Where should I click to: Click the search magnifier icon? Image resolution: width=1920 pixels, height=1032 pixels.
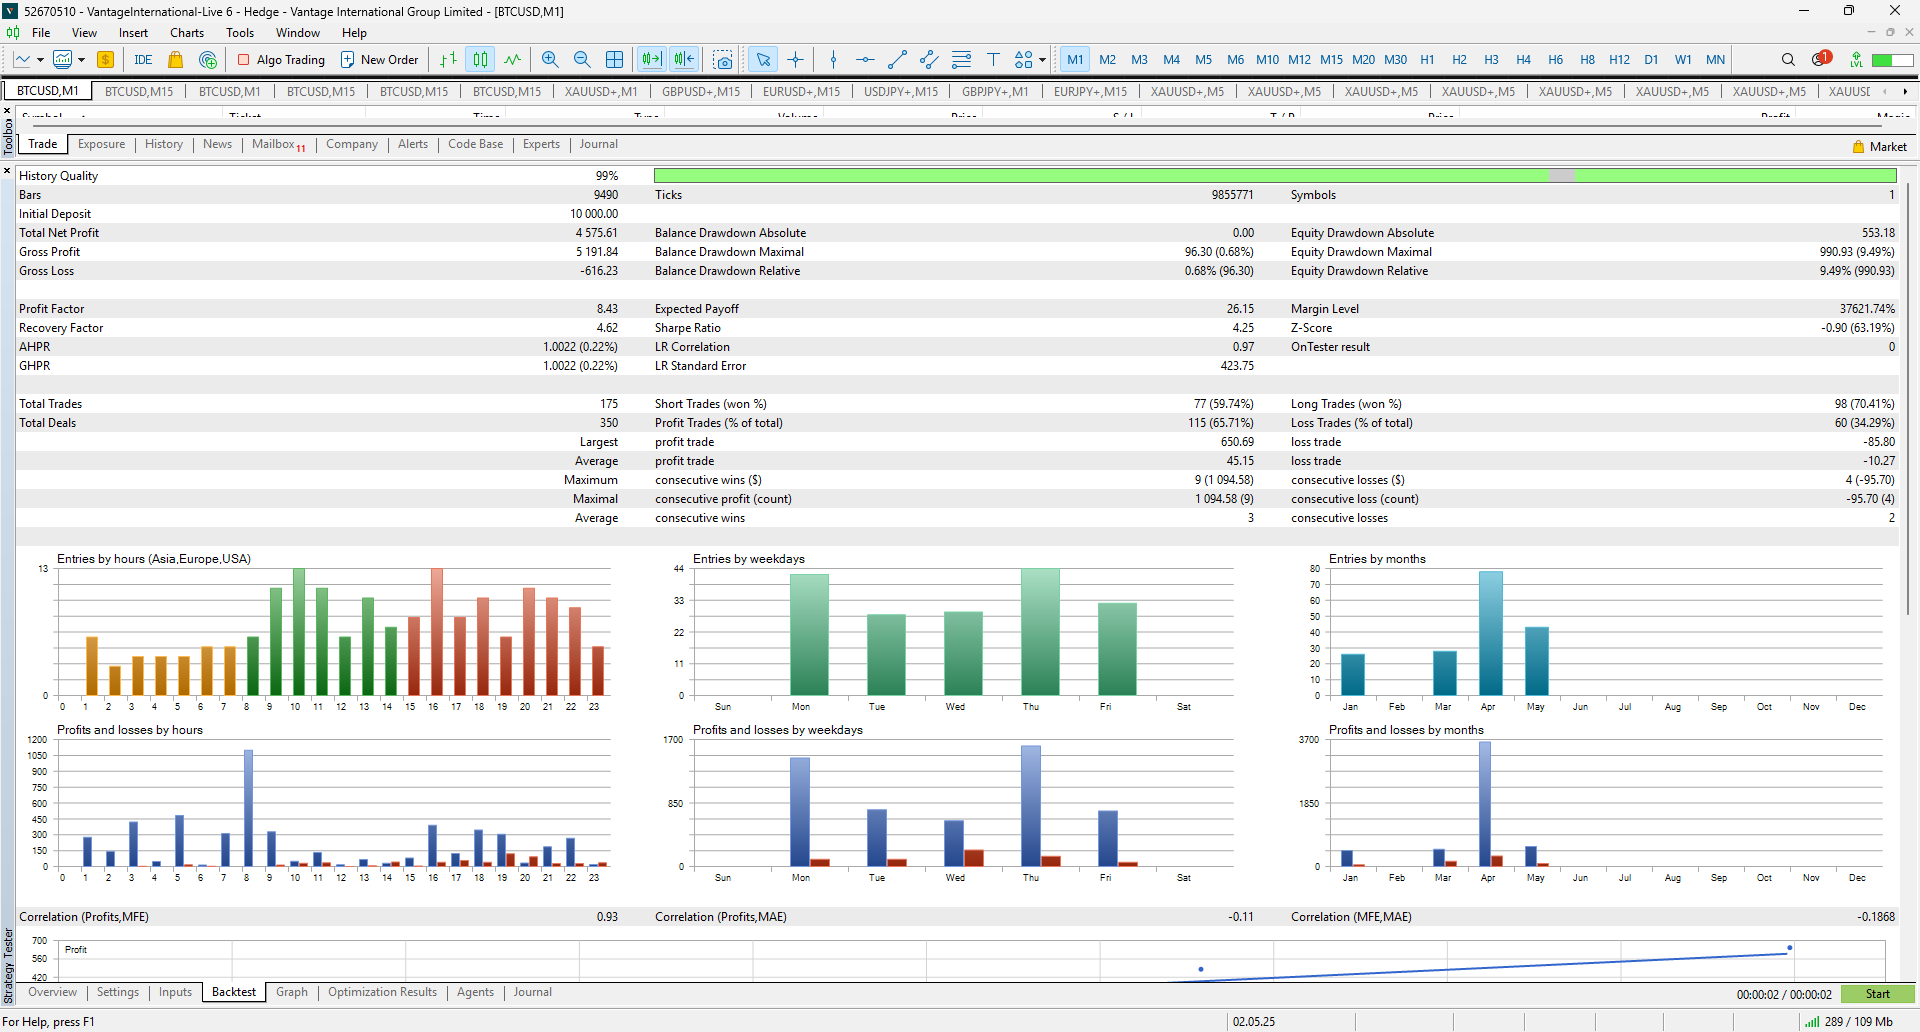click(1788, 60)
